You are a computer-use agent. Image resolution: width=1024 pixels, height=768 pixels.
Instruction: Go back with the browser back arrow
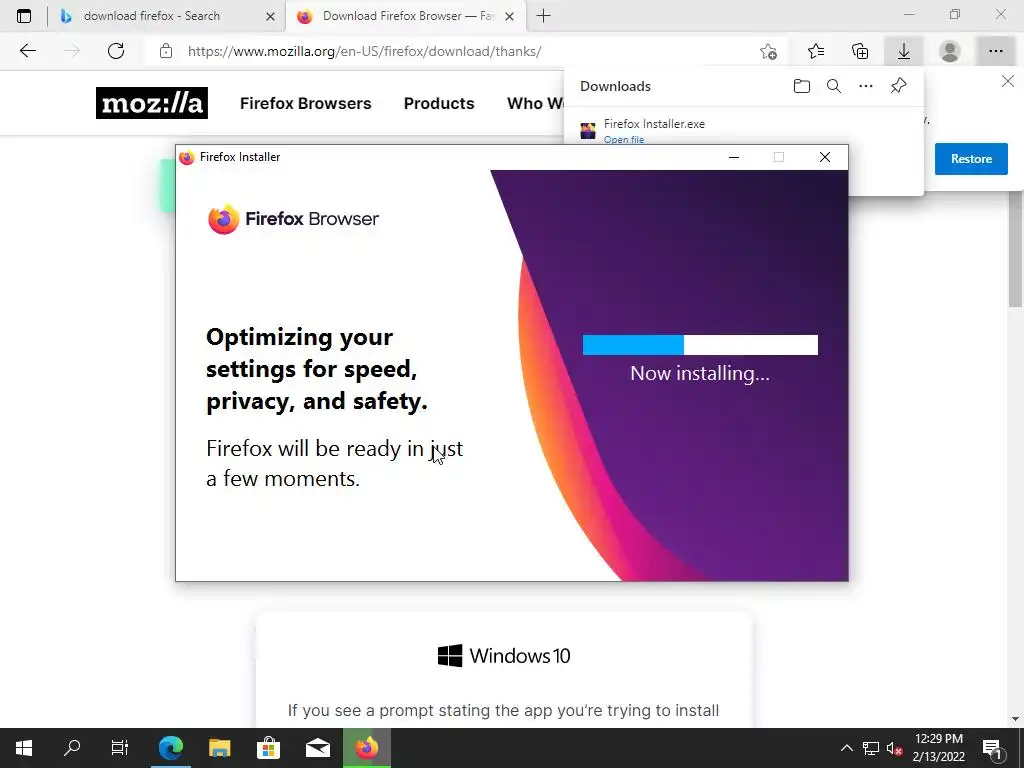27,51
